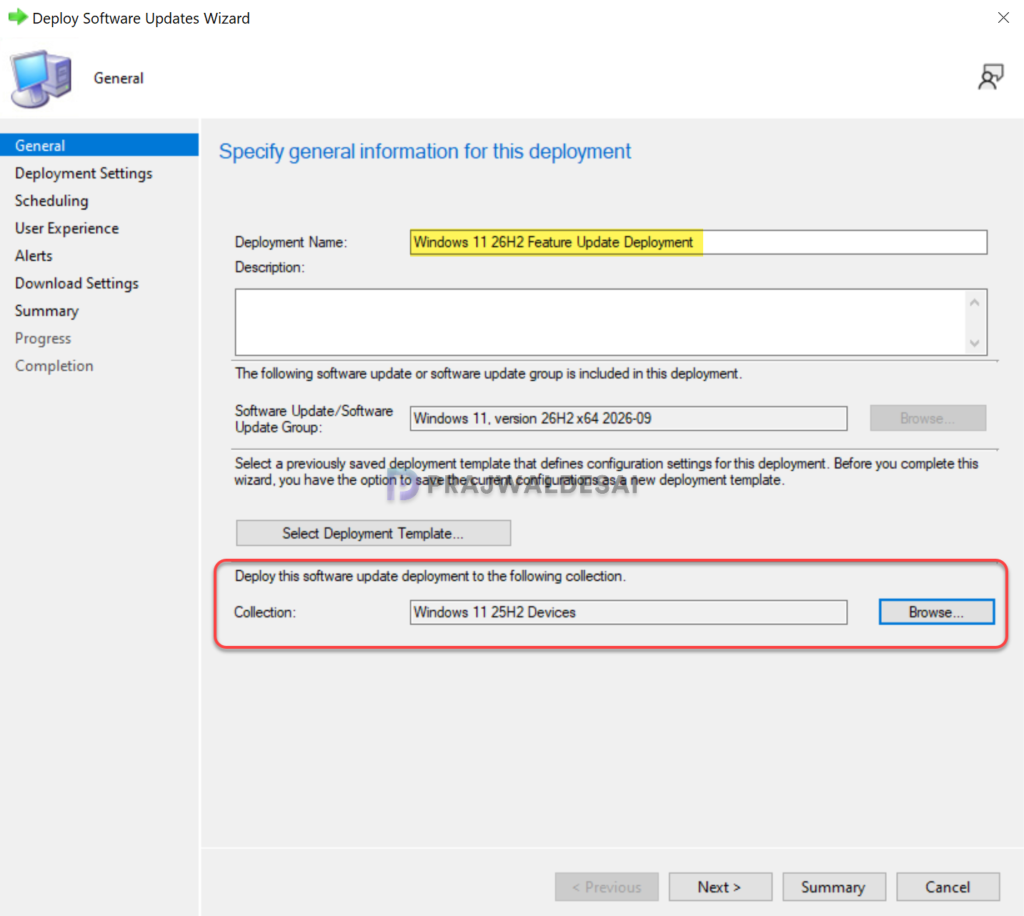Open the Scheduling step
Screen dimensions: 1024x916
(x=52, y=200)
